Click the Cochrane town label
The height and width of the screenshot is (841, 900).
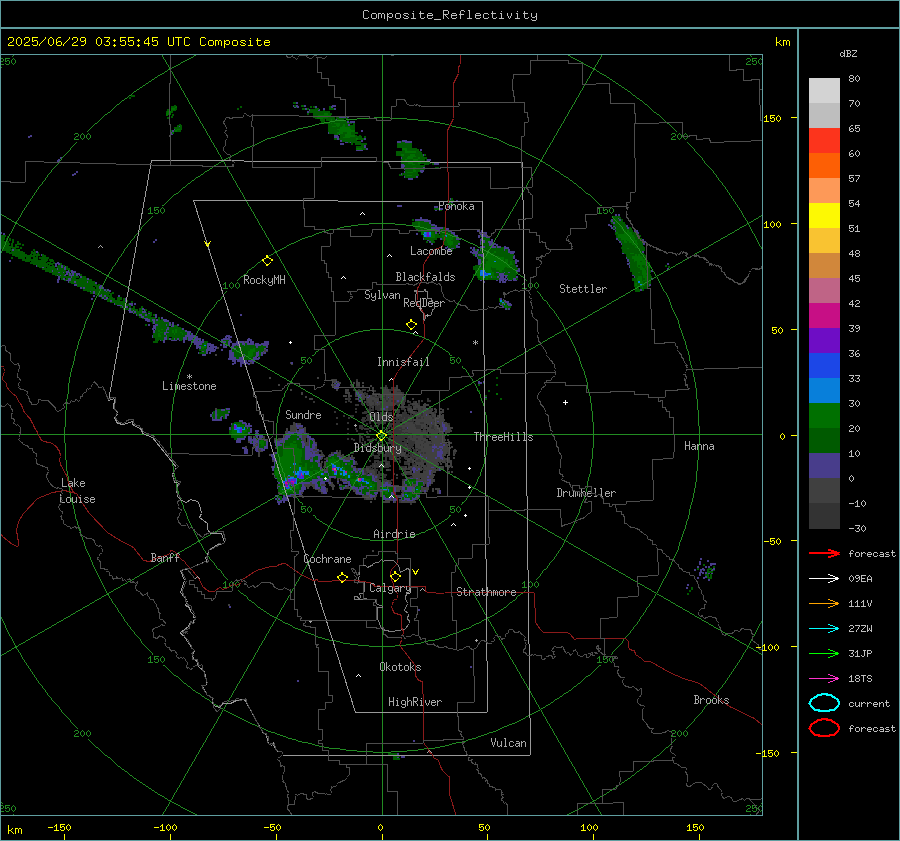click(327, 559)
